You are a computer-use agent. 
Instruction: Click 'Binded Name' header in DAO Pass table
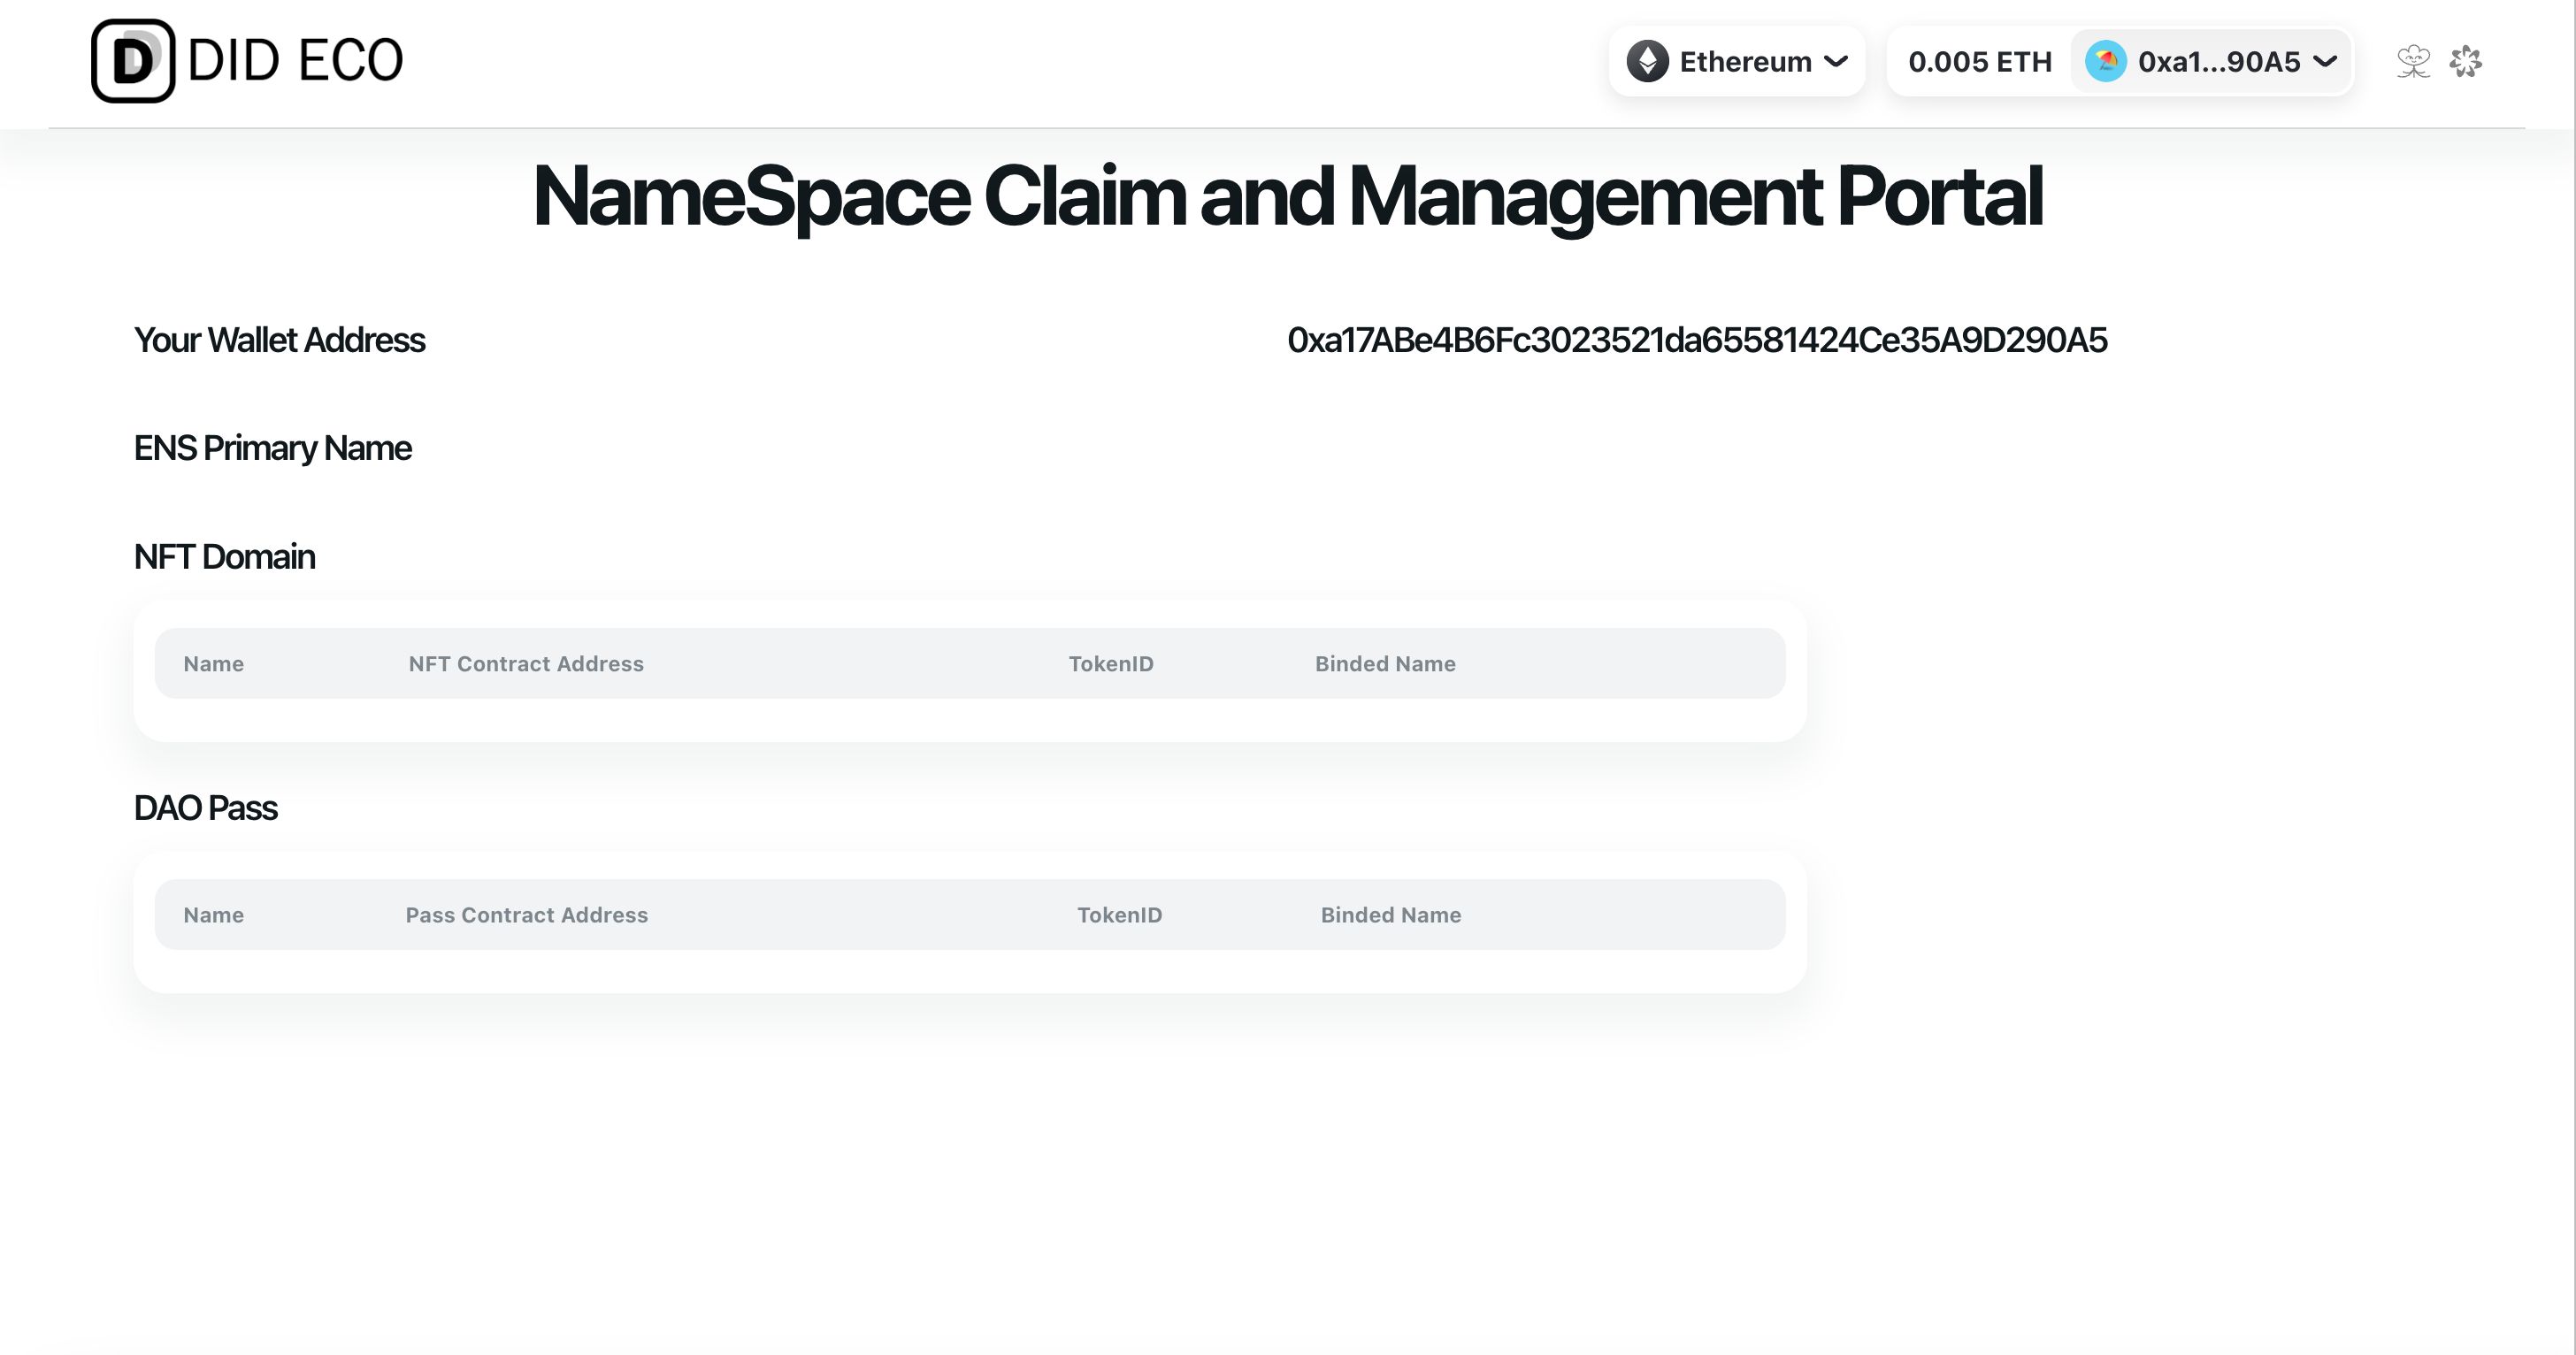point(1391,915)
